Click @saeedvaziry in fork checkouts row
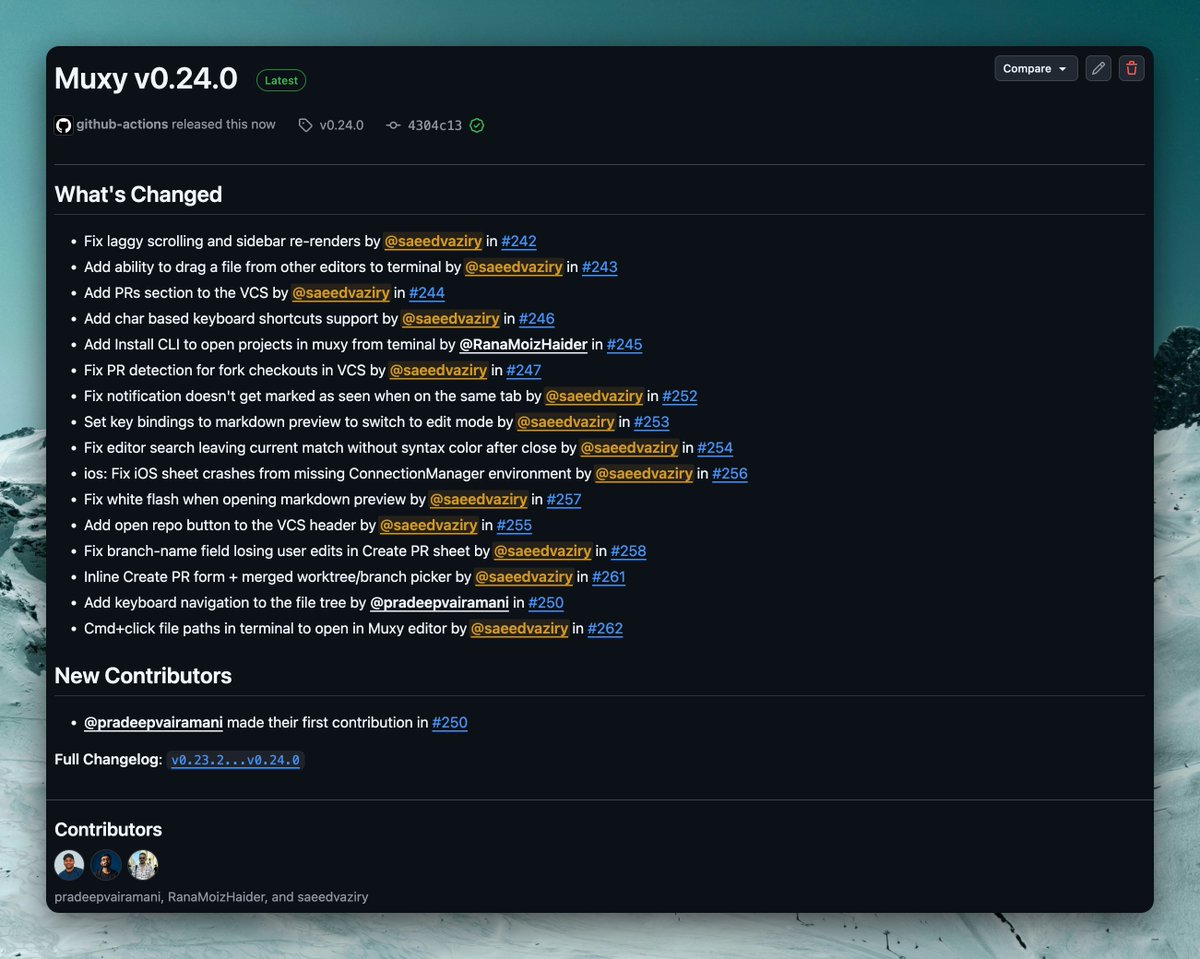Image resolution: width=1200 pixels, height=959 pixels. click(438, 370)
